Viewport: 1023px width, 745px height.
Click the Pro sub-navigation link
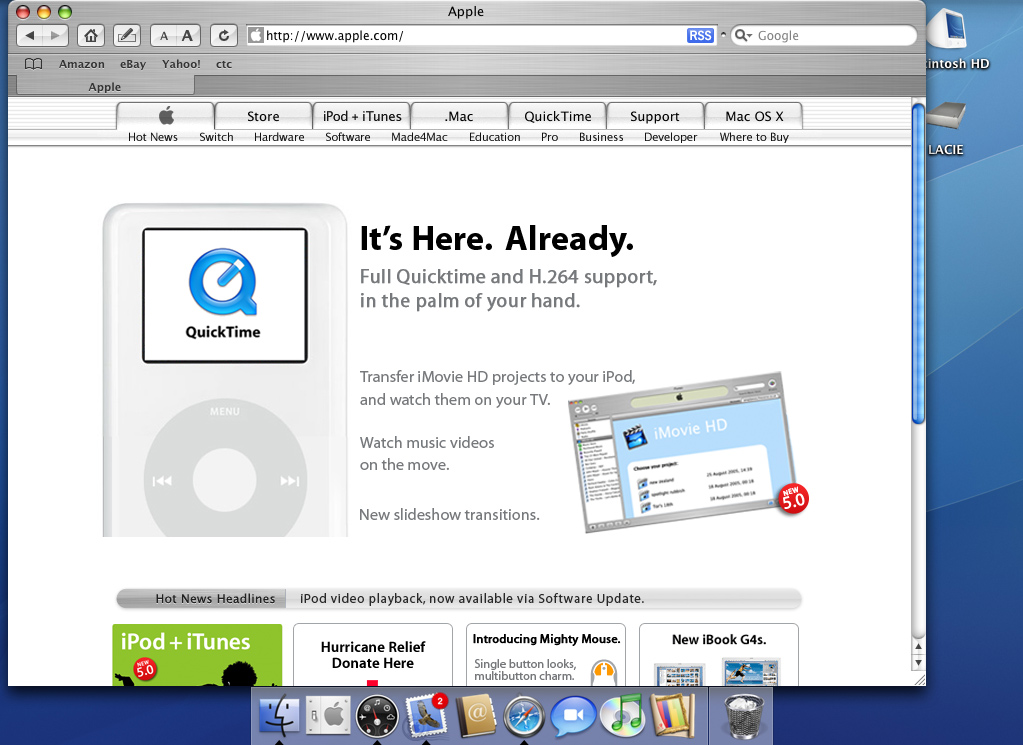tap(549, 137)
